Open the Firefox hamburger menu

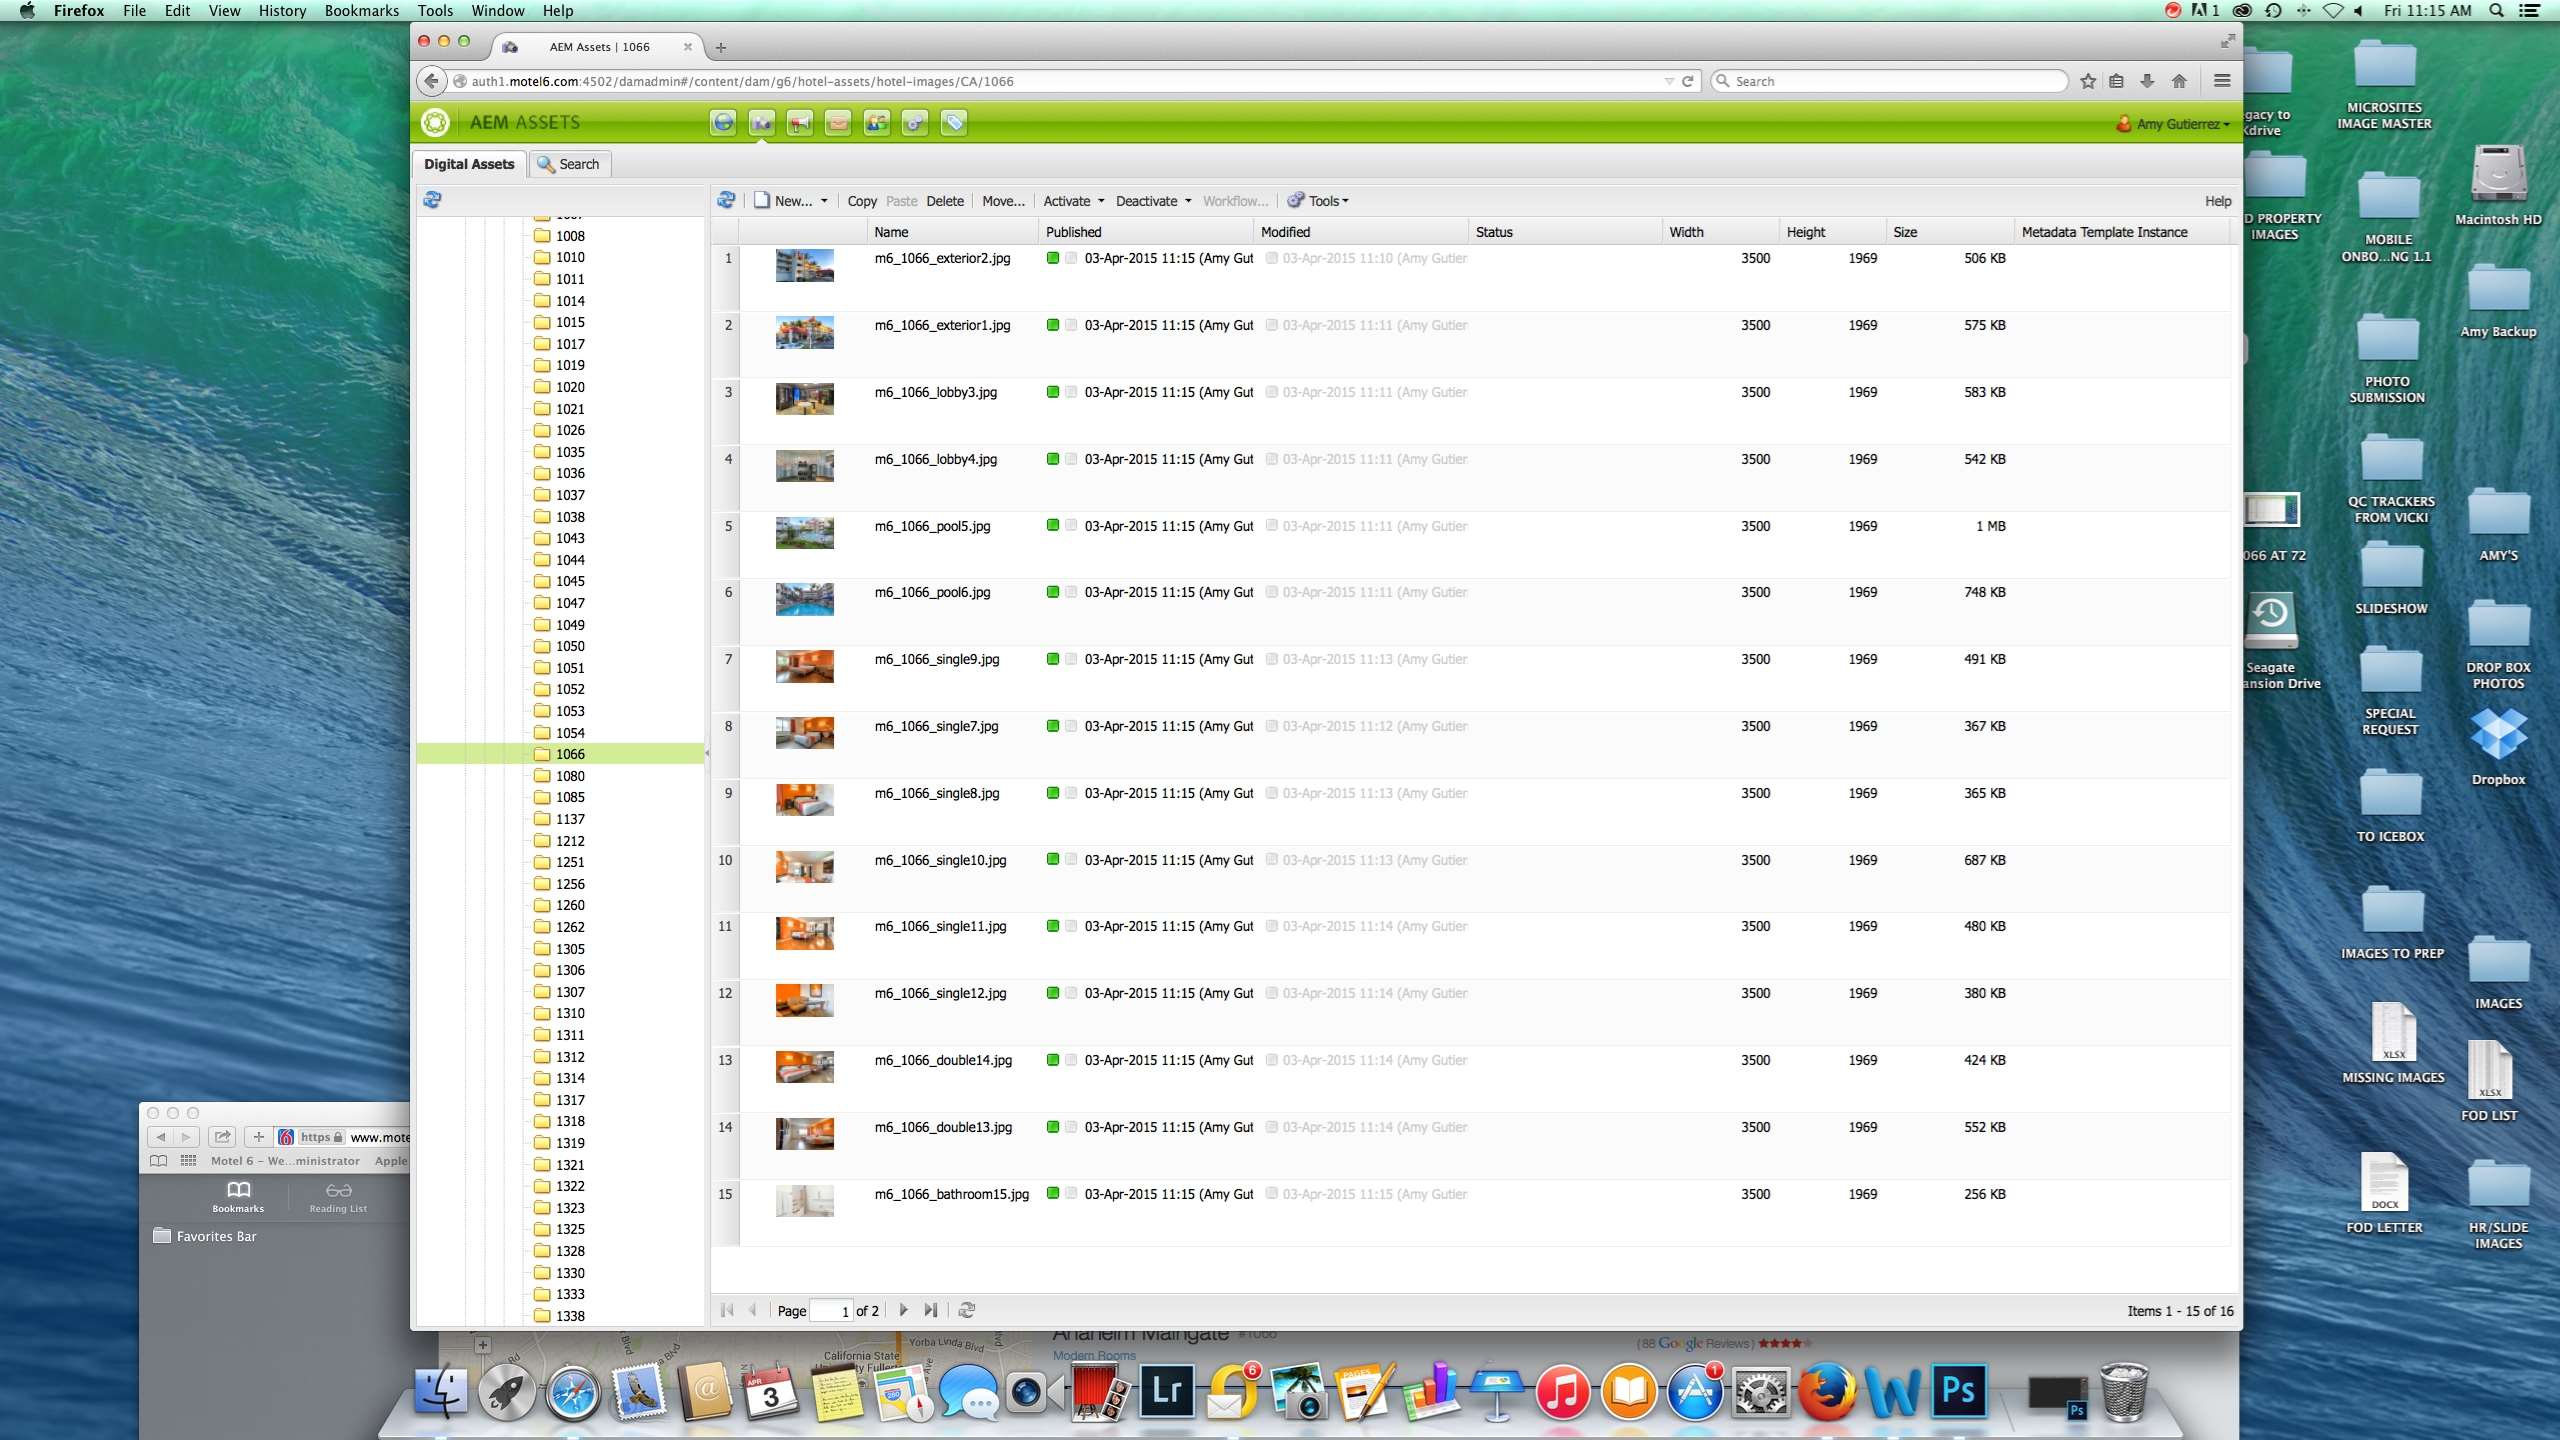[x=2222, y=81]
